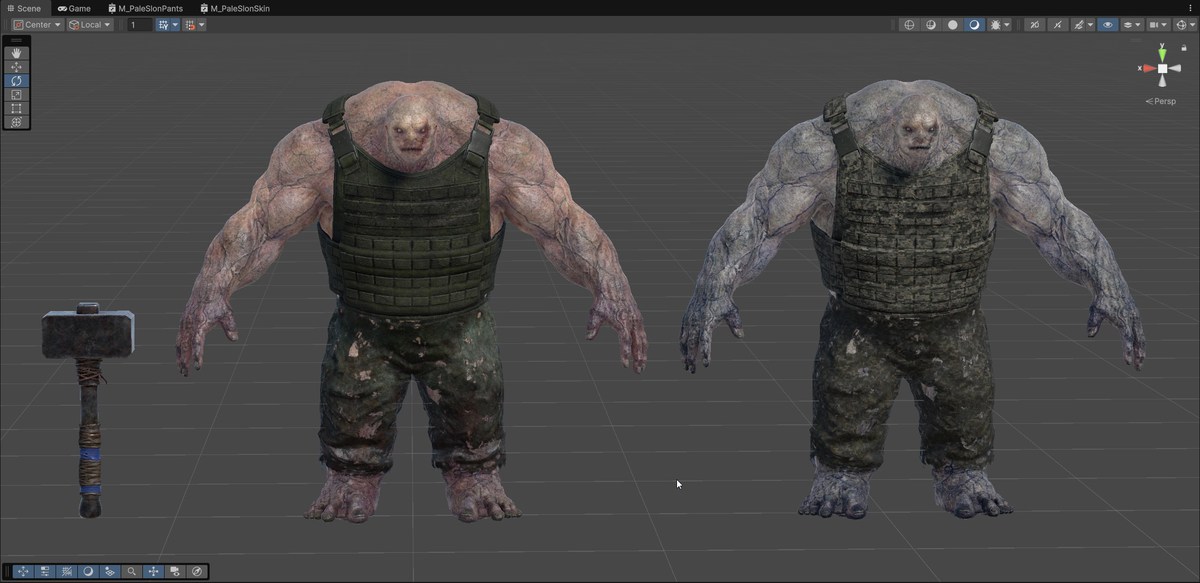Click the magnifier search icon in bottom bar
1200x583 pixels.
coord(132,572)
